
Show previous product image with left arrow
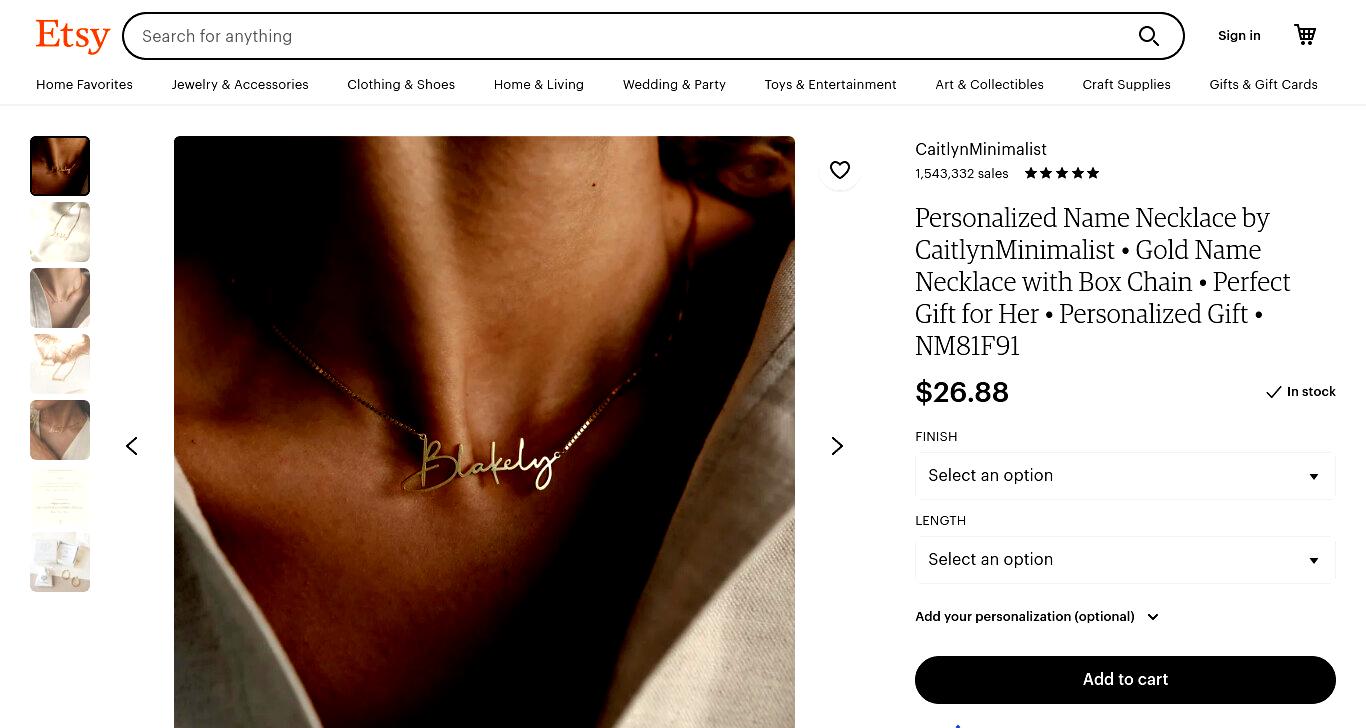click(132, 446)
